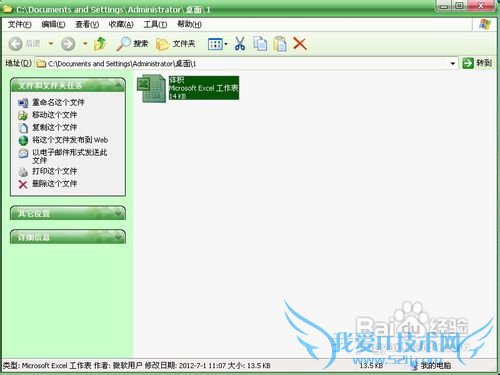Select the Excel worksheet file icon

[x=151, y=88]
